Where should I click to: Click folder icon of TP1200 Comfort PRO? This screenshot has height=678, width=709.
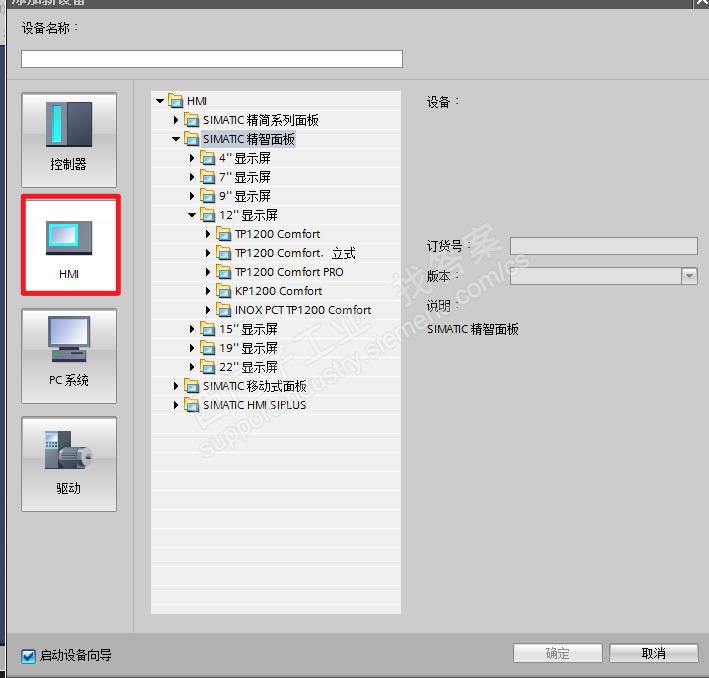click(223, 272)
